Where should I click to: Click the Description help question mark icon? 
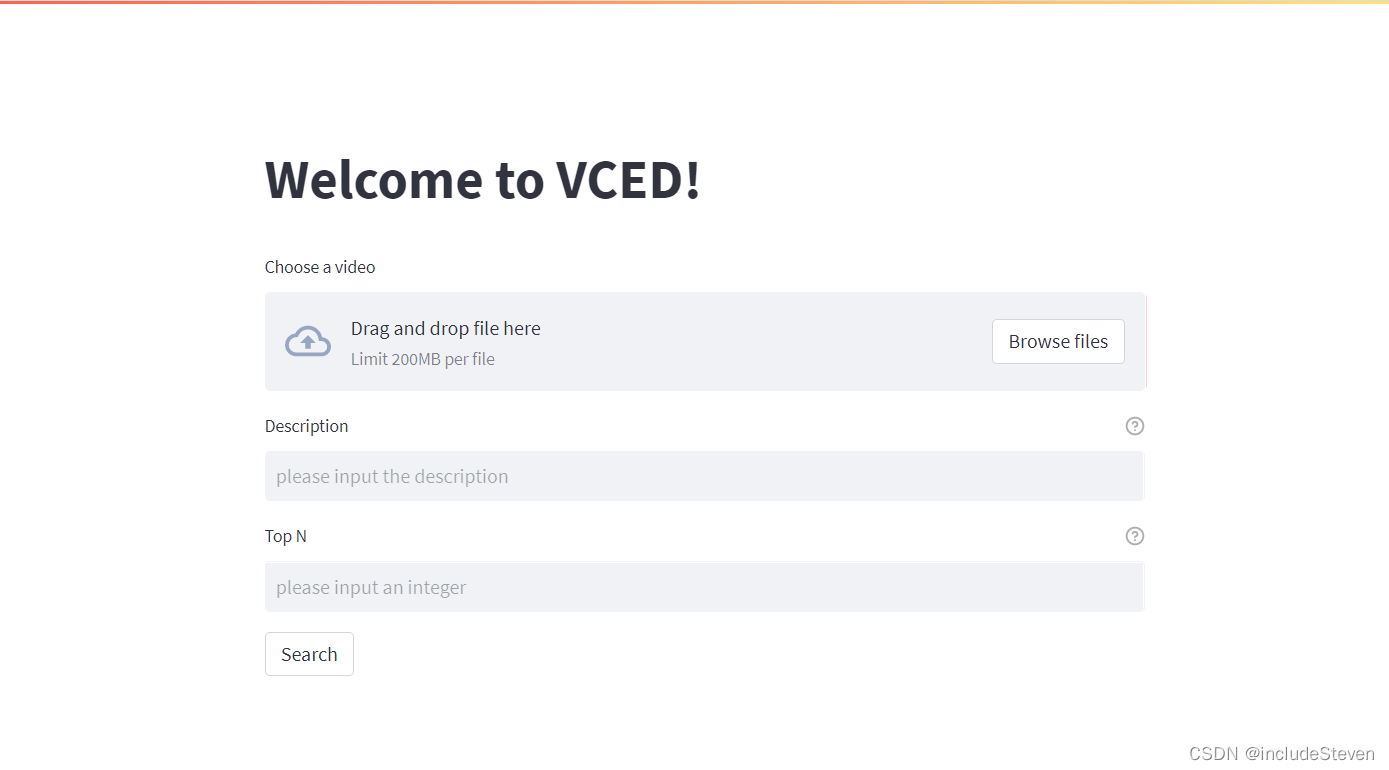tap(1134, 426)
